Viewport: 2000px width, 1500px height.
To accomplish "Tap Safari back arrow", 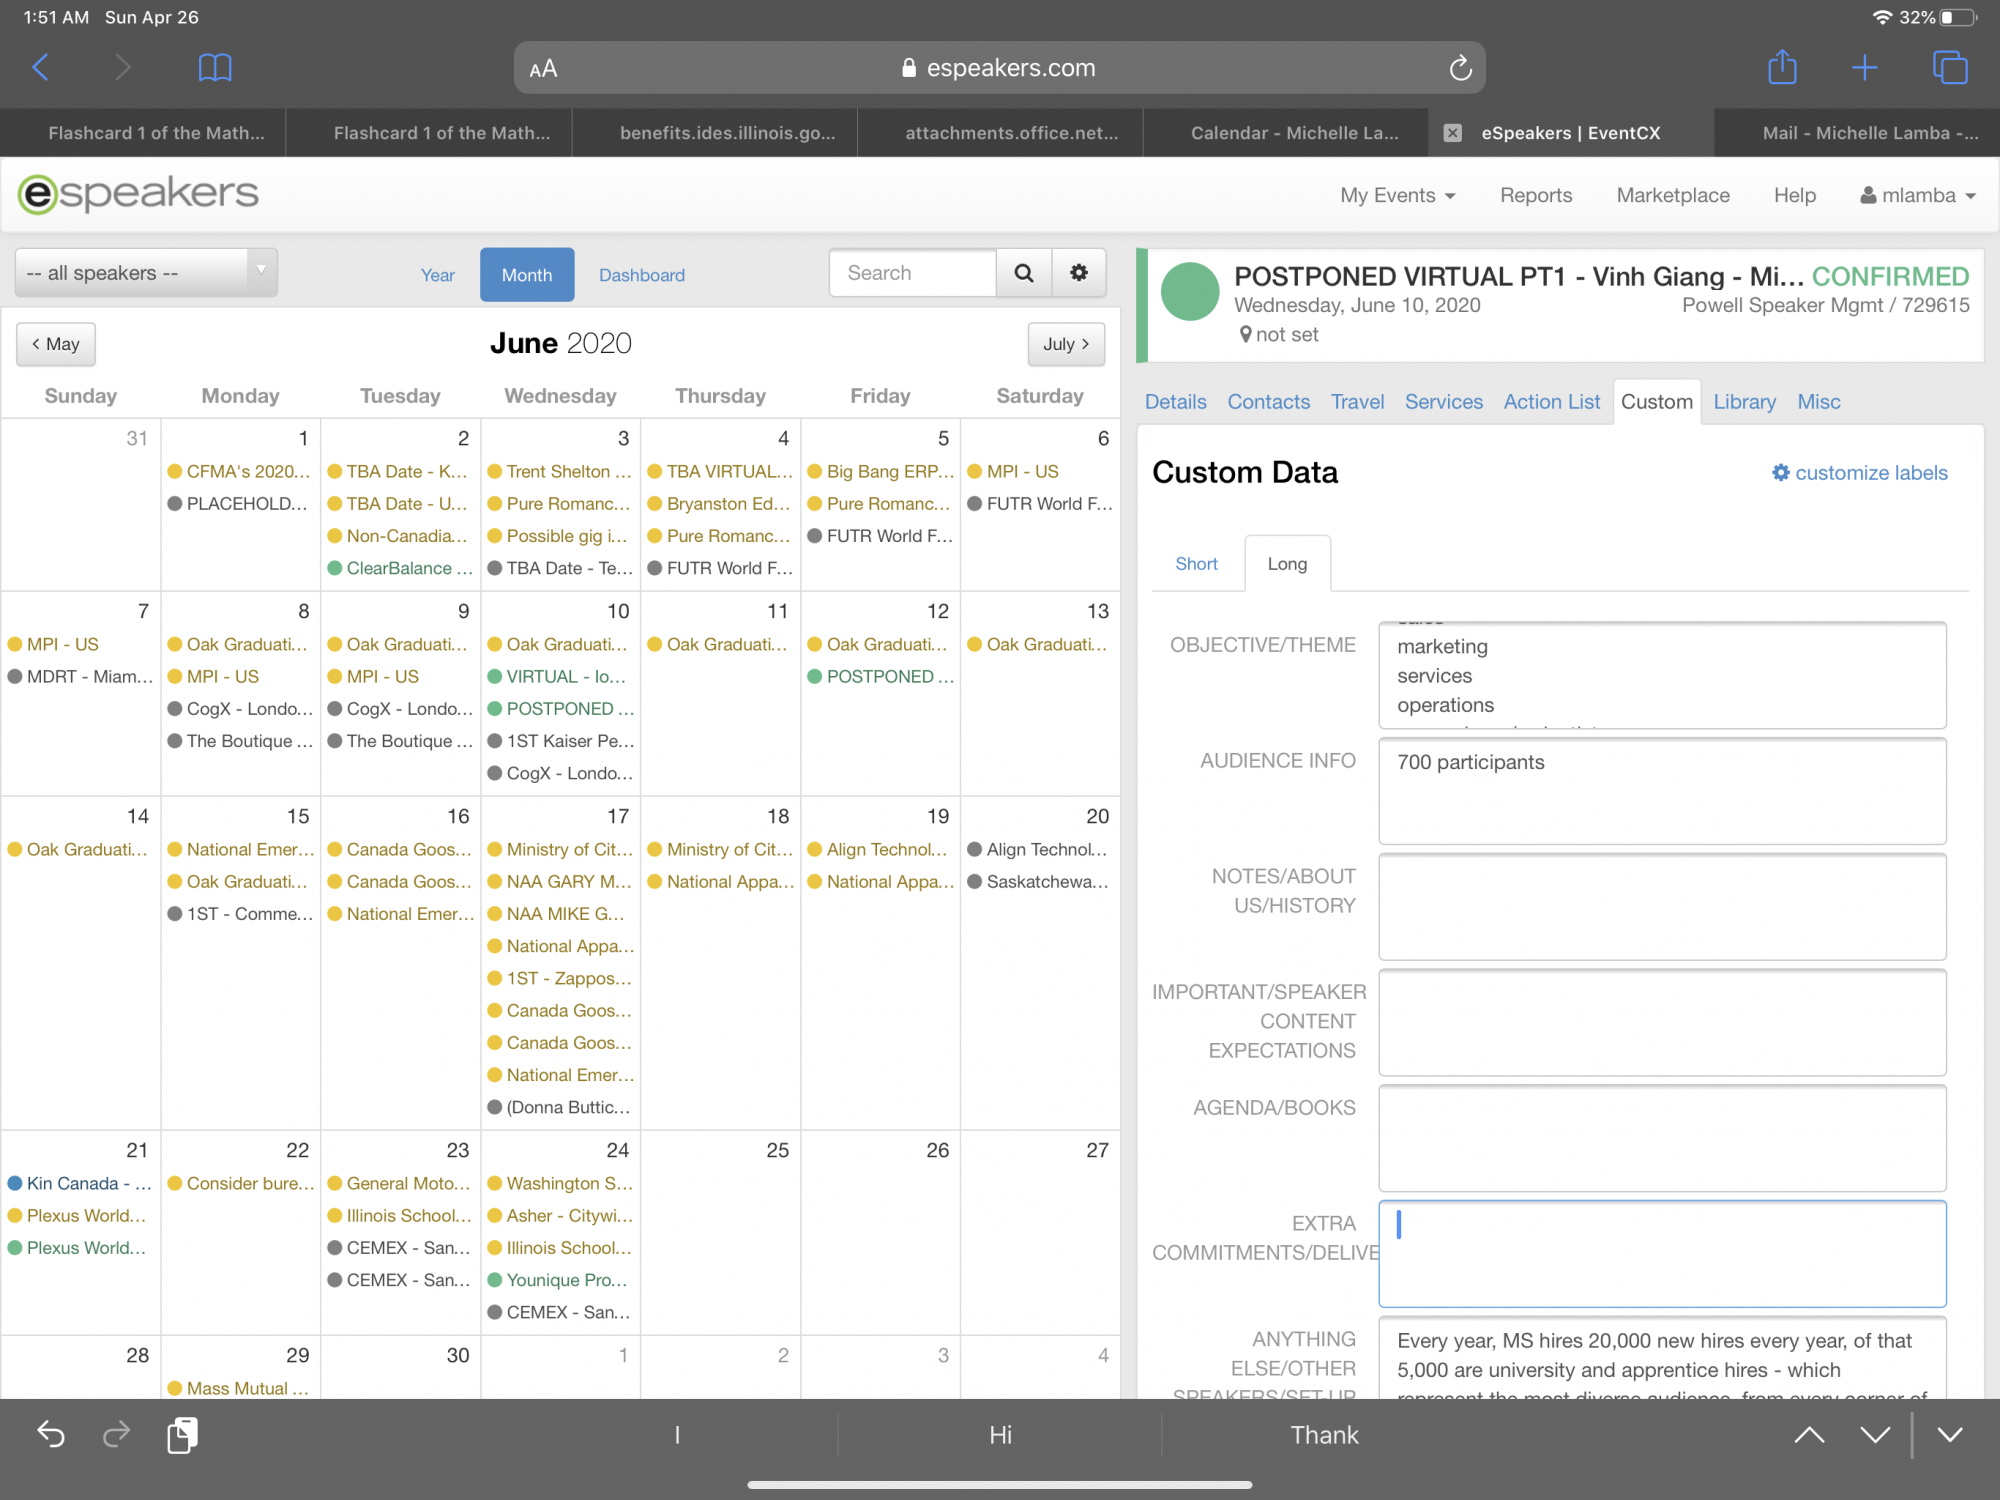I will coord(41,68).
